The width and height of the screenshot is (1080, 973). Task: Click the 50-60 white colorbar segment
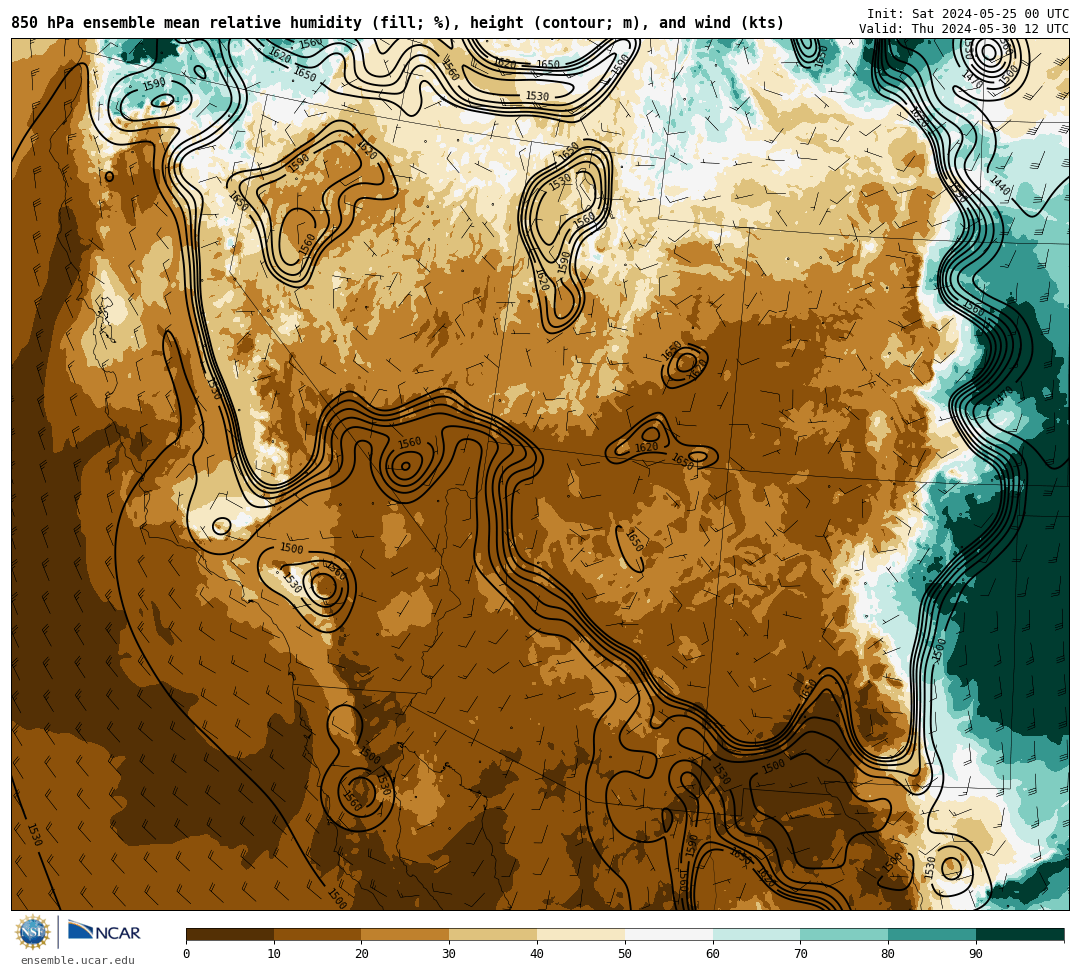click(x=669, y=934)
